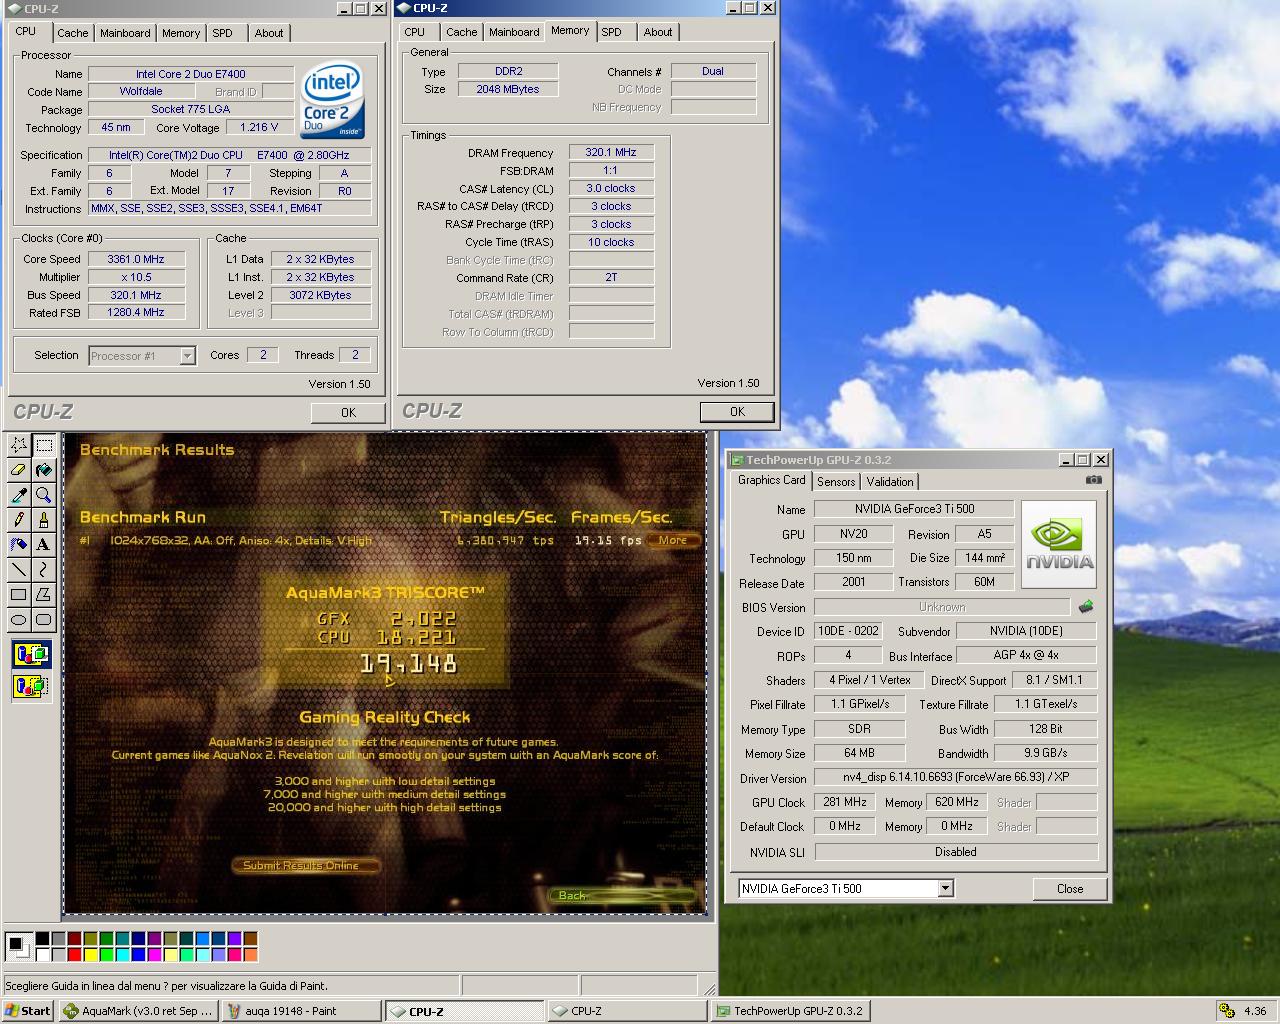1280x1024 pixels.
Task: Pick the Eraser tool in Paint
Action: click(x=18, y=470)
